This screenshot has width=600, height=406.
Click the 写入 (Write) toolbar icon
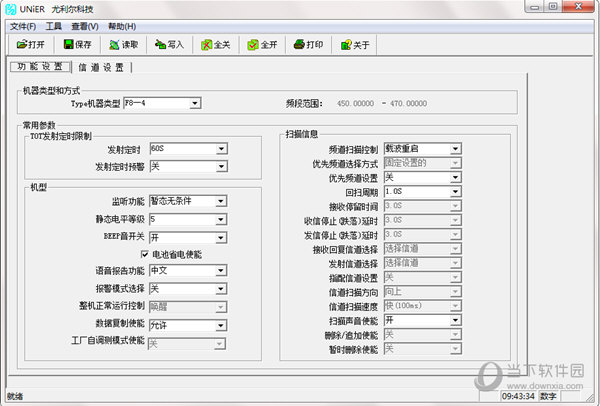pyautogui.click(x=160, y=44)
